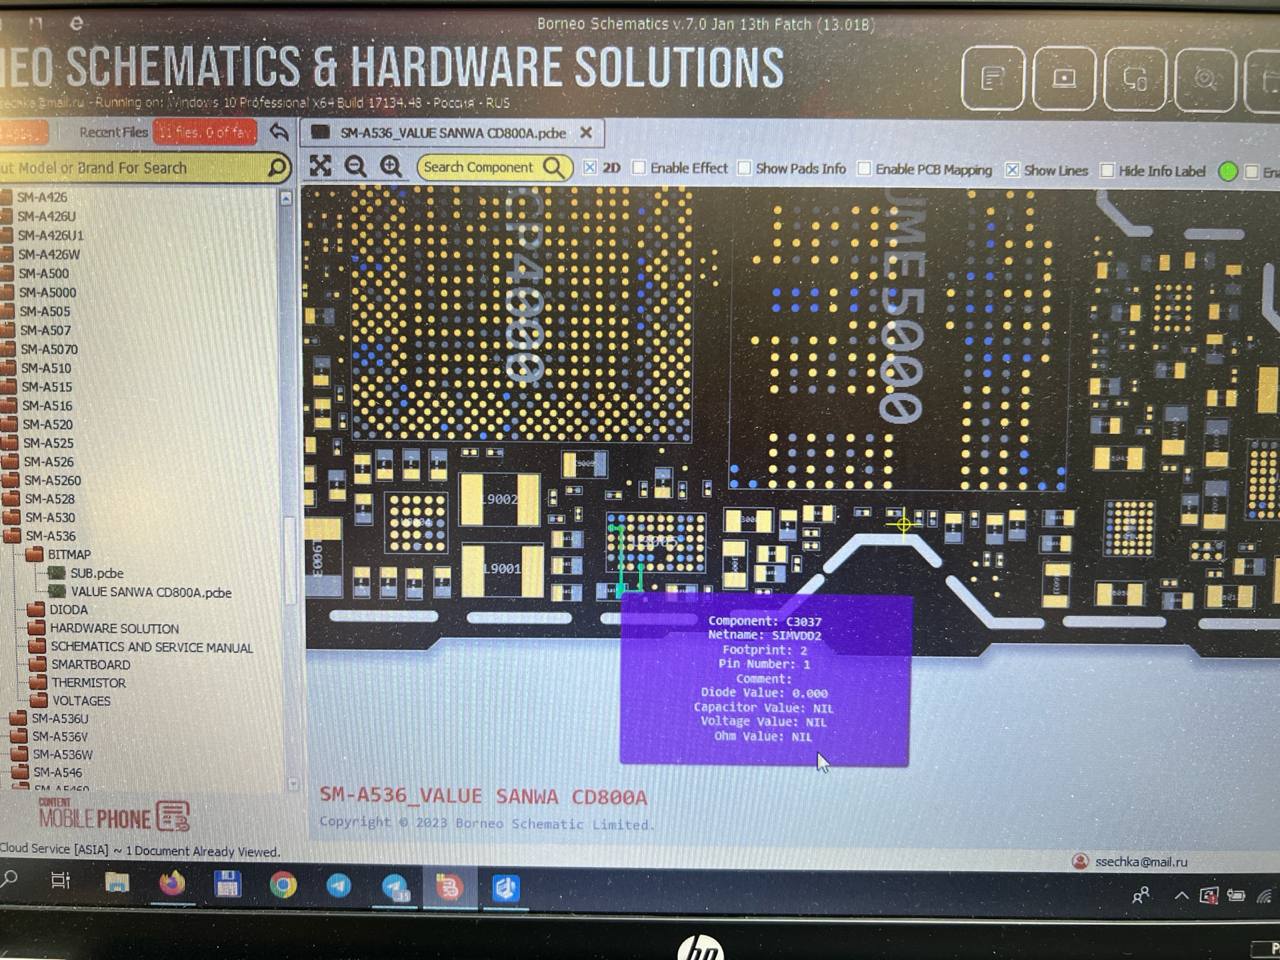Open the Recent Files tab

click(113, 132)
